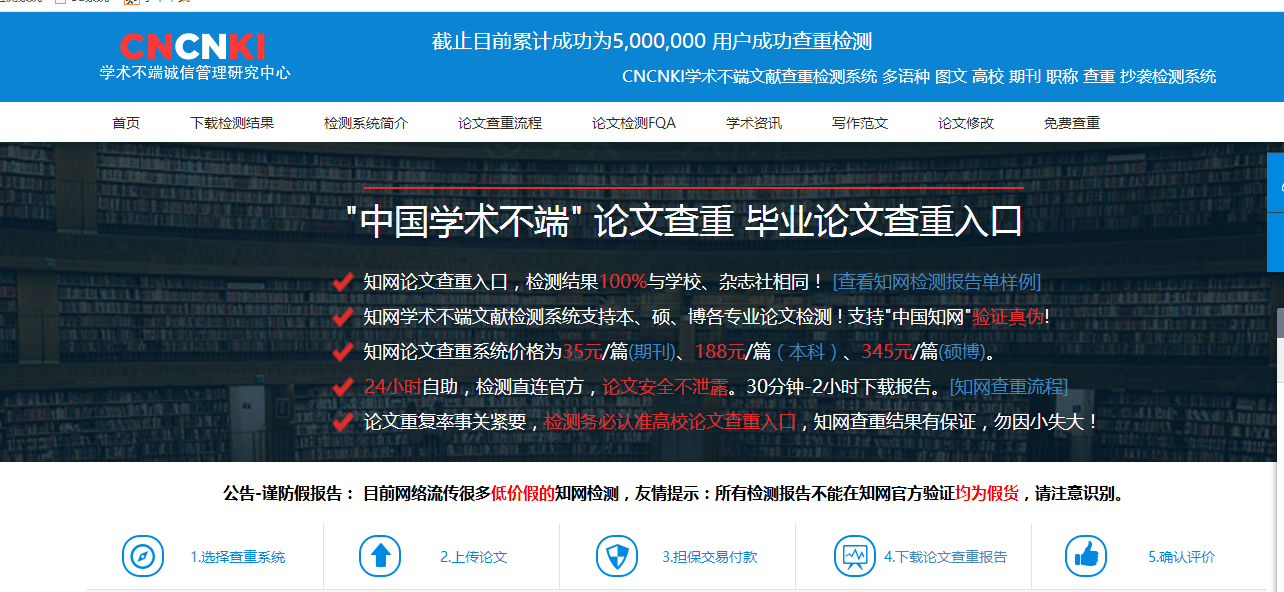Click step link 5.确认评价
The height and width of the screenshot is (592, 1284).
1182,557
